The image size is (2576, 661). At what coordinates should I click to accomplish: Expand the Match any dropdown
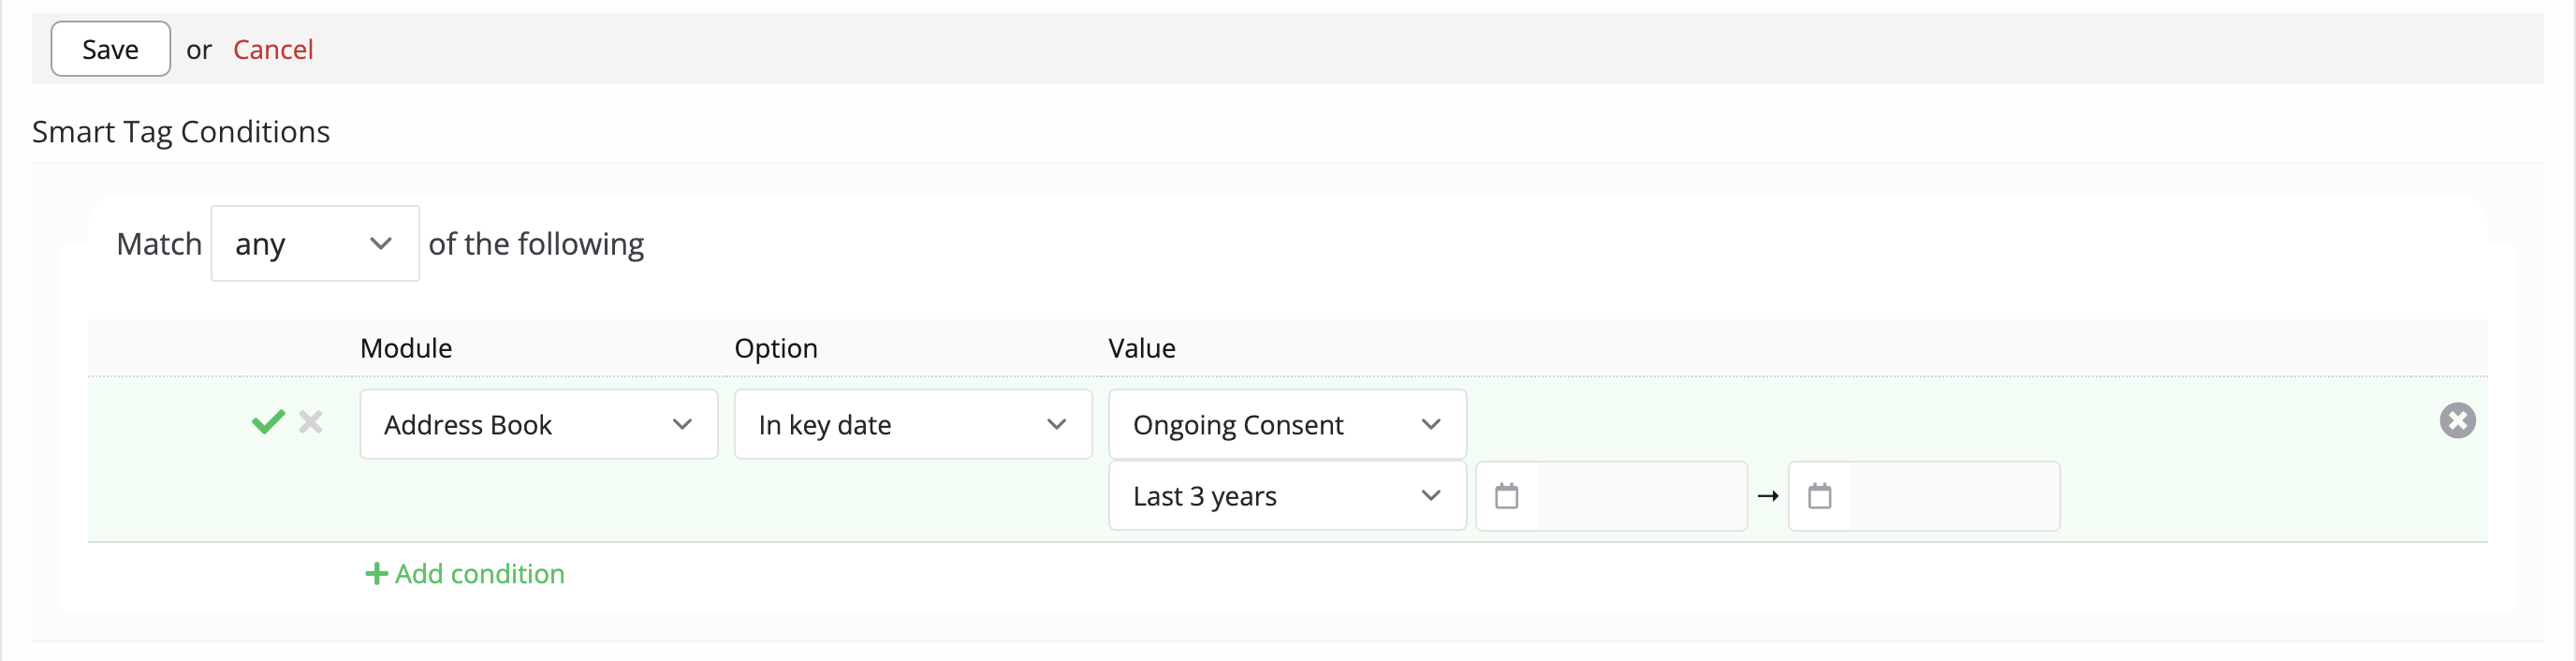pos(315,244)
